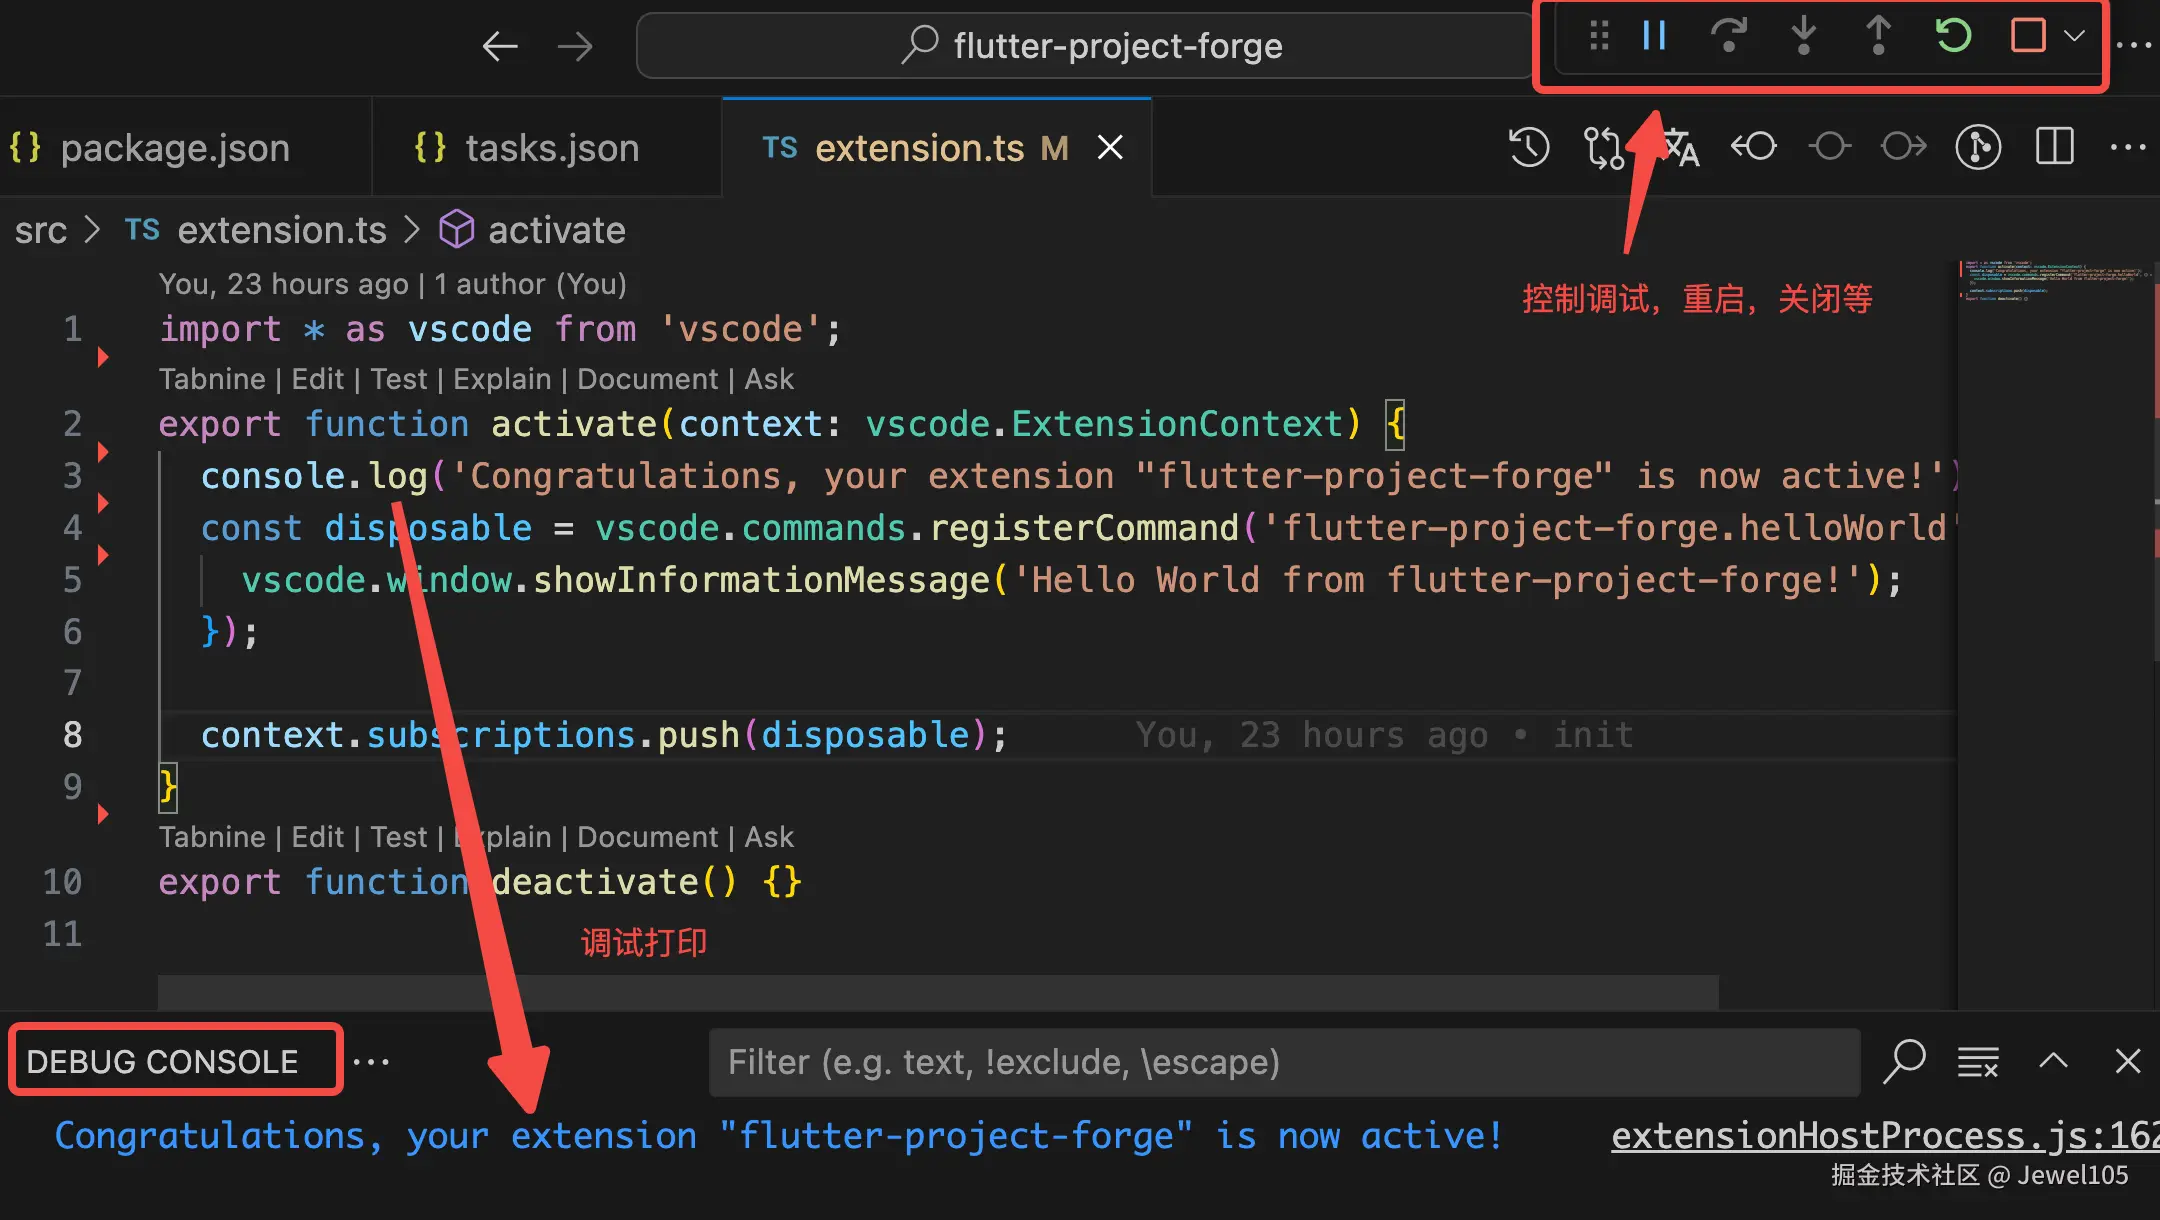This screenshot has width=2160, height=1220.
Task: Click the debug console filter field
Action: (x=1284, y=1062)
